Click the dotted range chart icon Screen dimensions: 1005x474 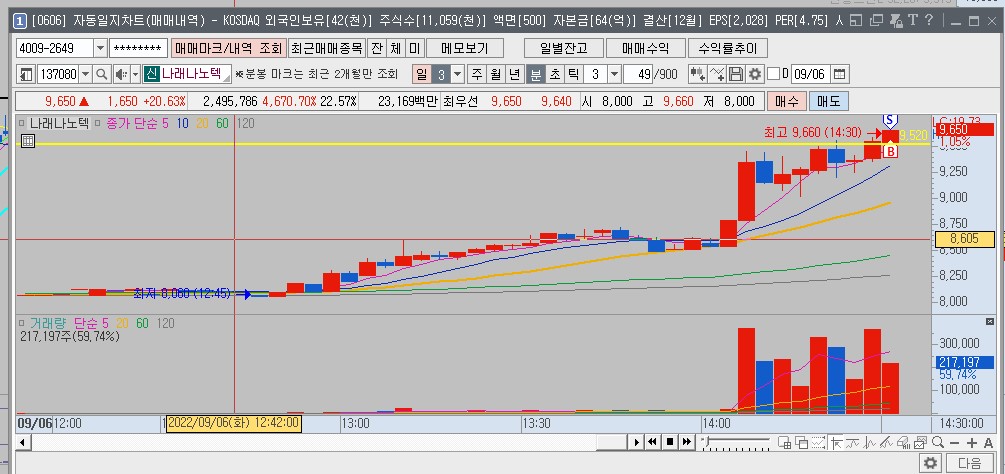[x=818, y=443]
